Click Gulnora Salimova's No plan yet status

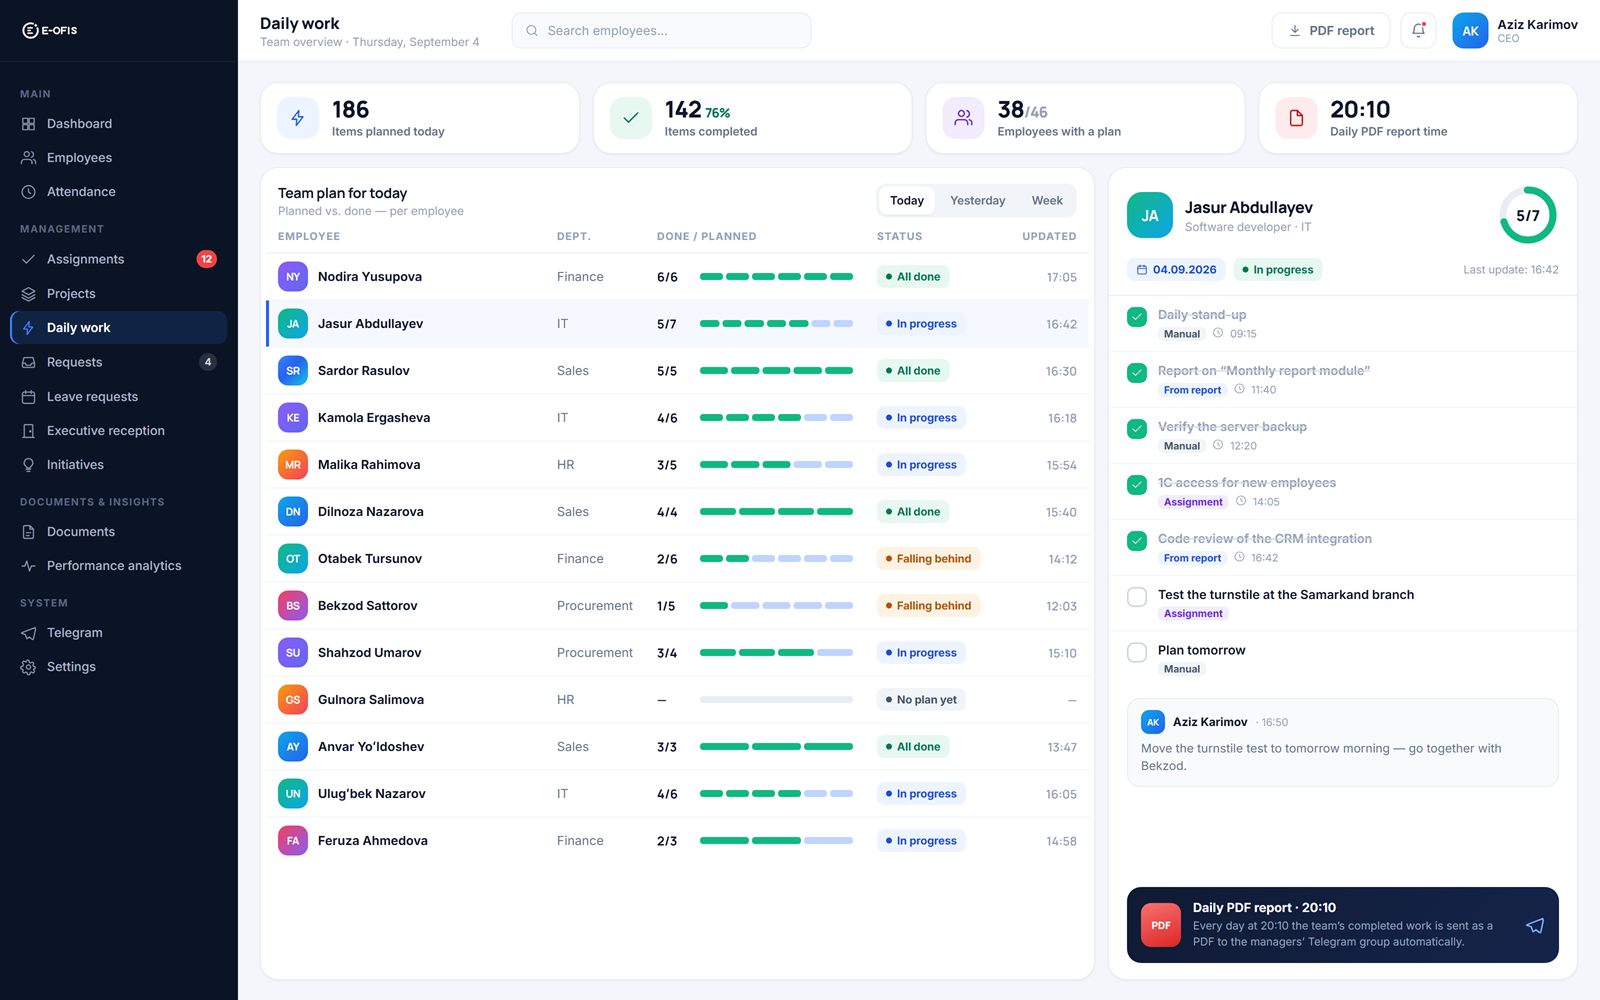pos(921,700)
